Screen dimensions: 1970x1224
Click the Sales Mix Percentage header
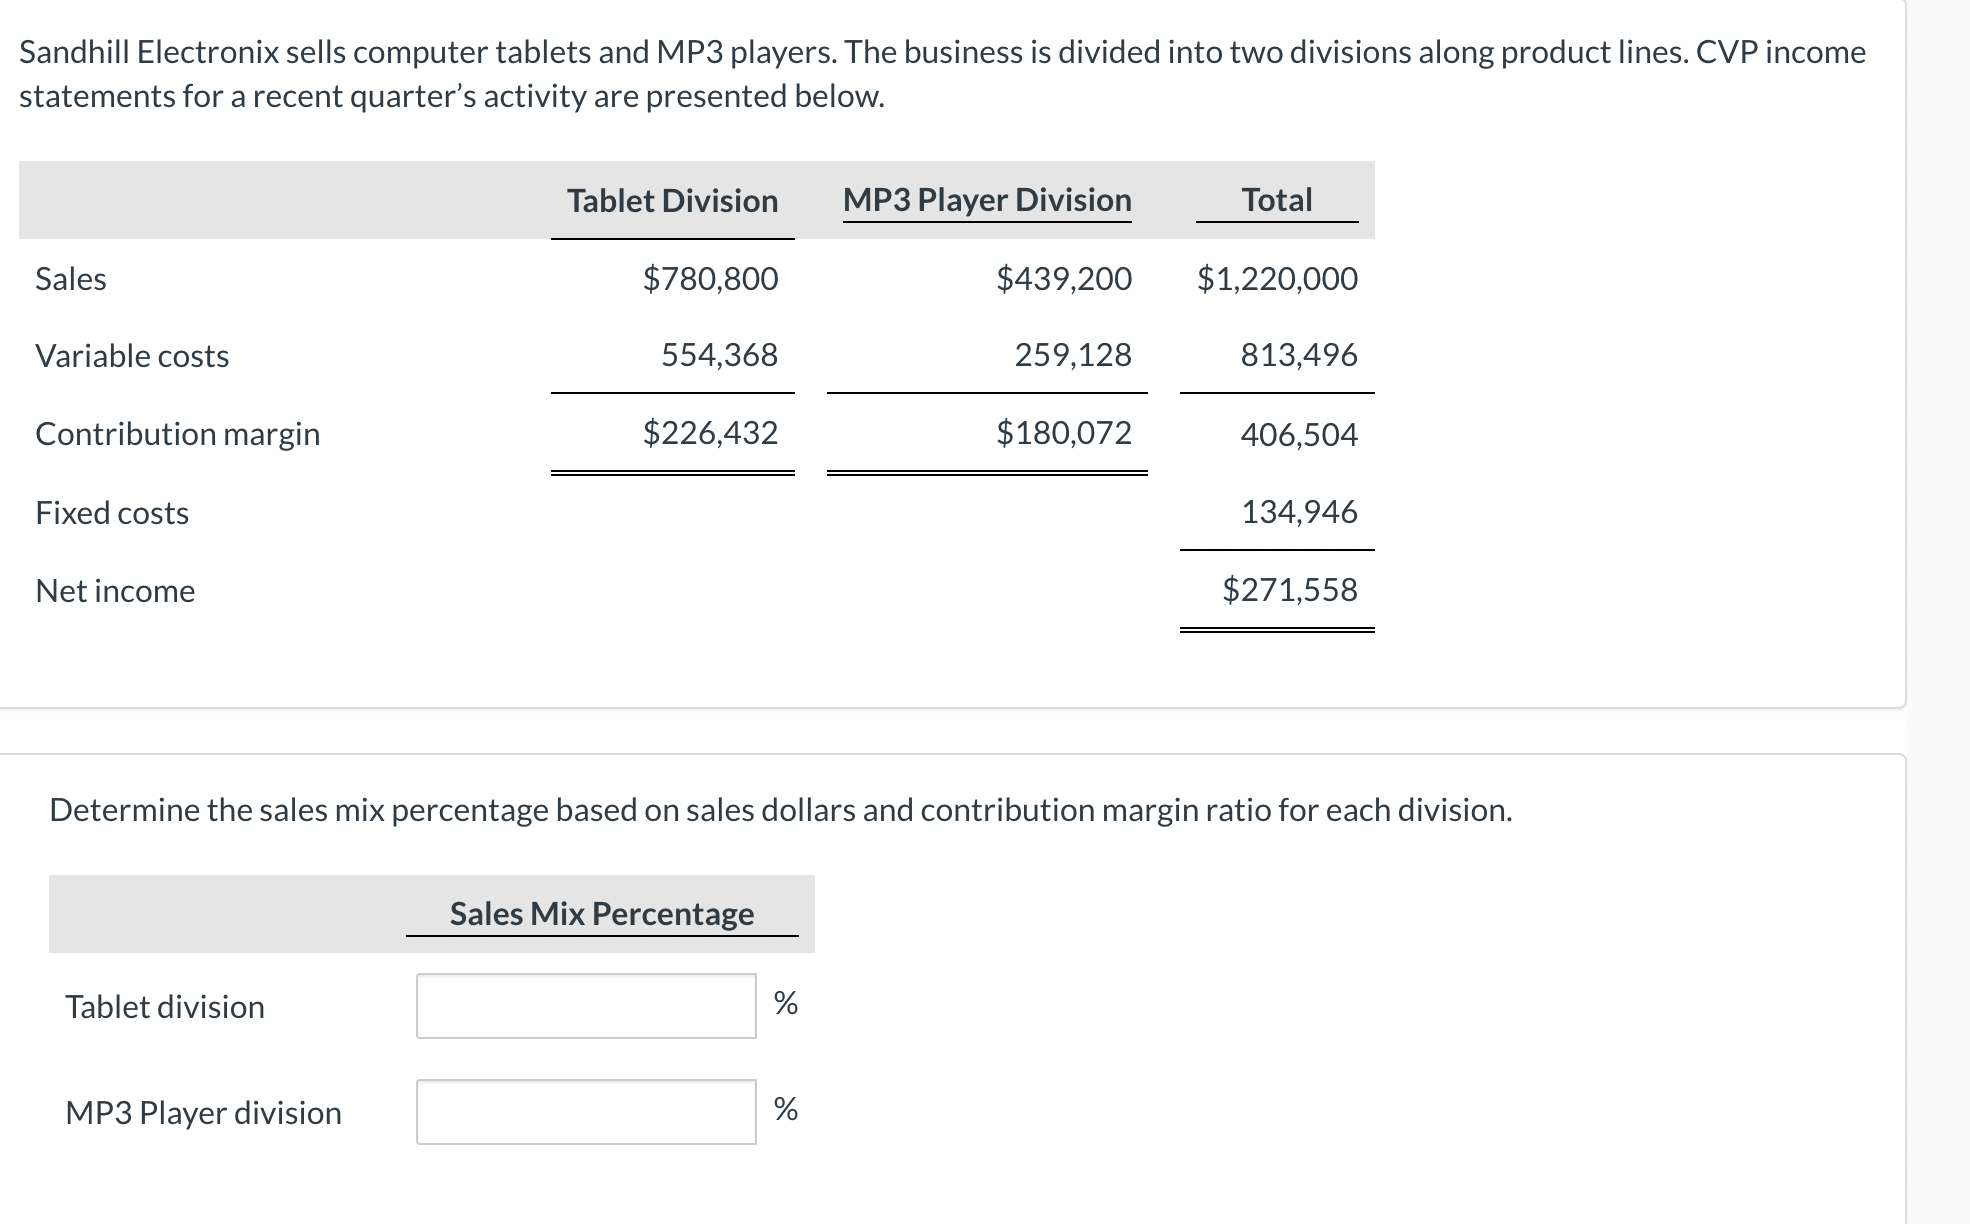click(x=602, y=914)
